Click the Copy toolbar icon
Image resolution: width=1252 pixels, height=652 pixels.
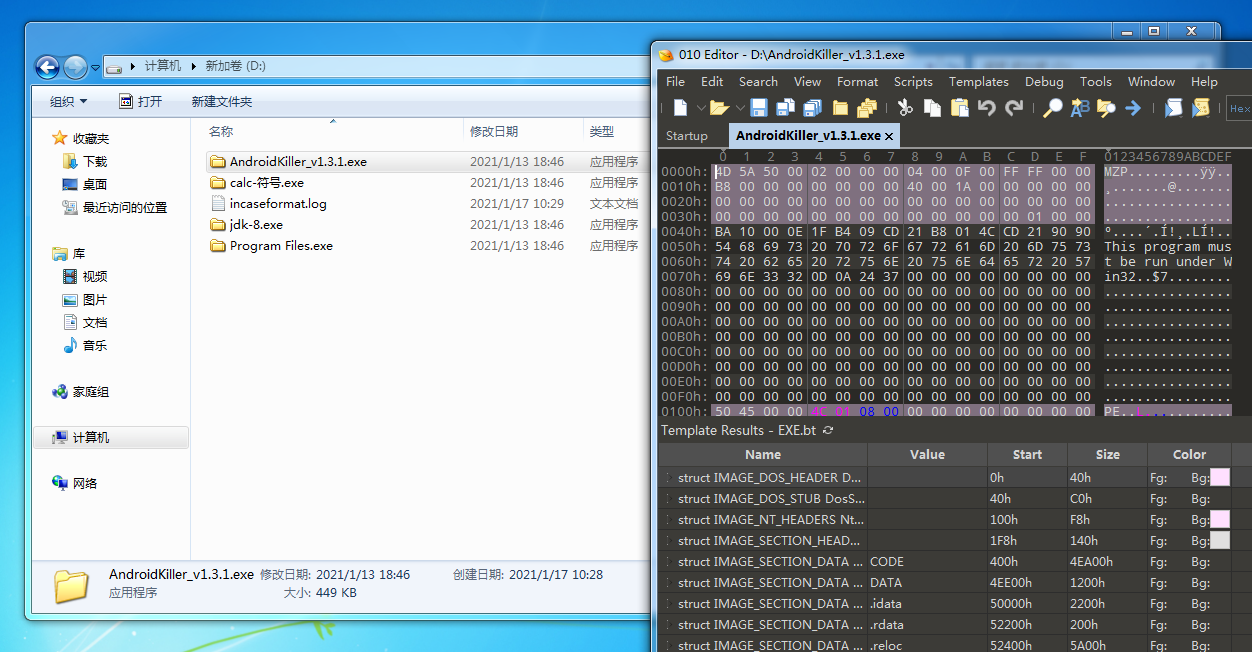point(932,108)
